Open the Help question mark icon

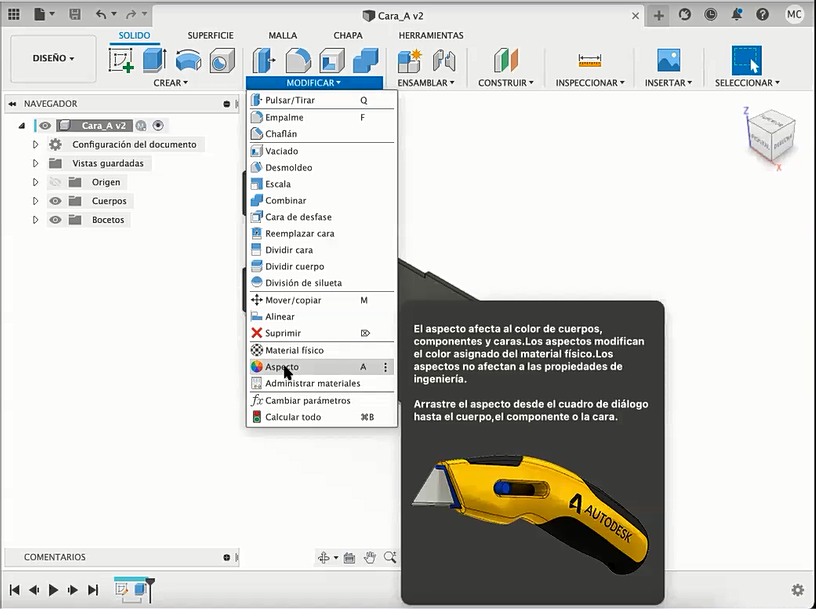tap(762, 15)
